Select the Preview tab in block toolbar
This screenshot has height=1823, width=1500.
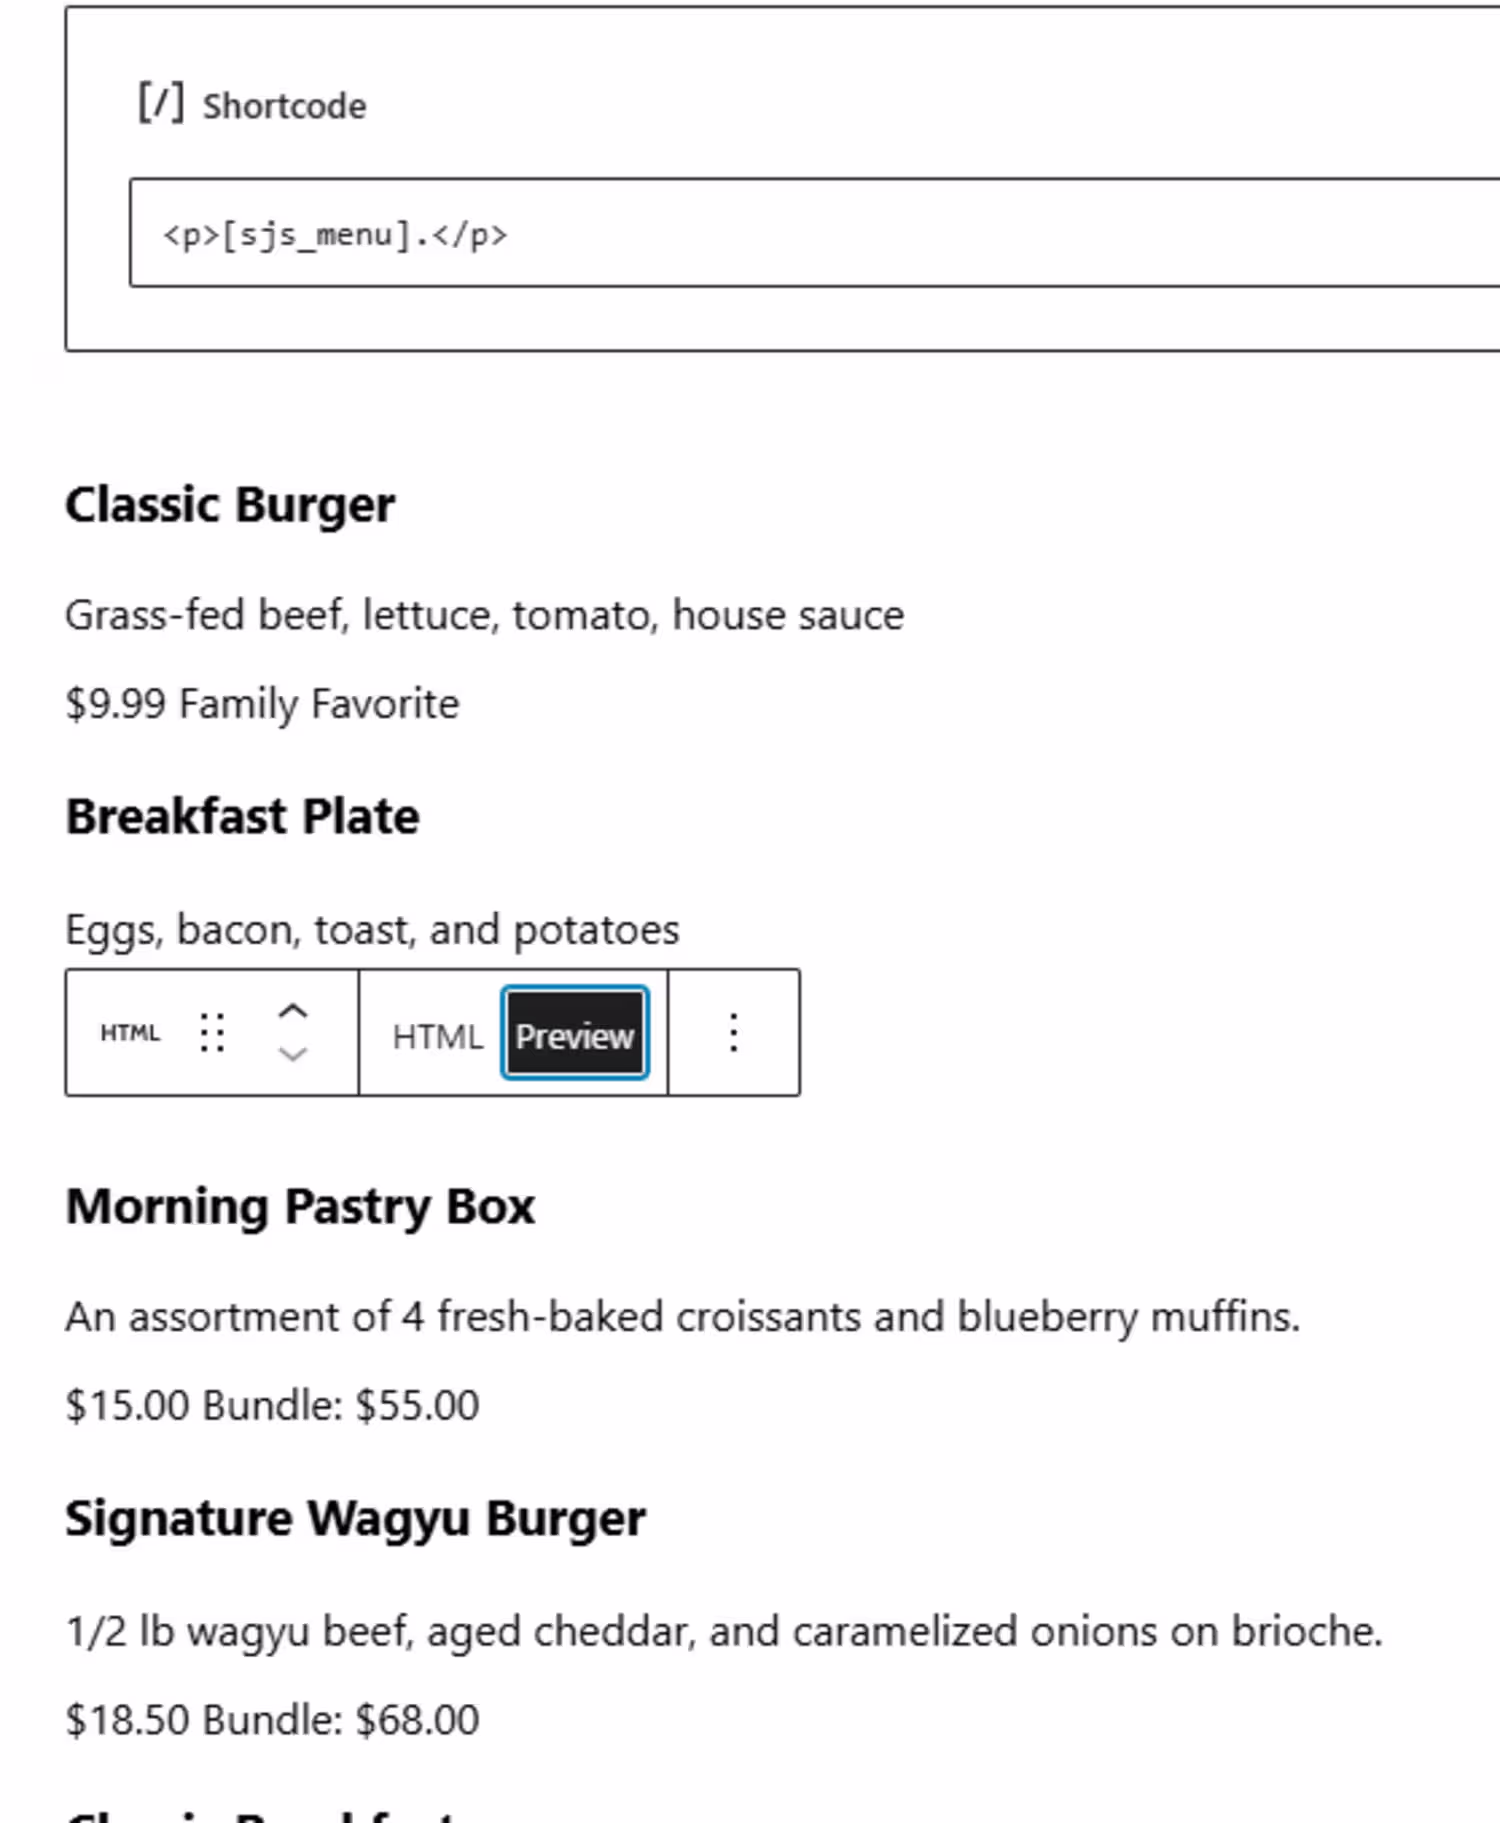pos(575,1036)
